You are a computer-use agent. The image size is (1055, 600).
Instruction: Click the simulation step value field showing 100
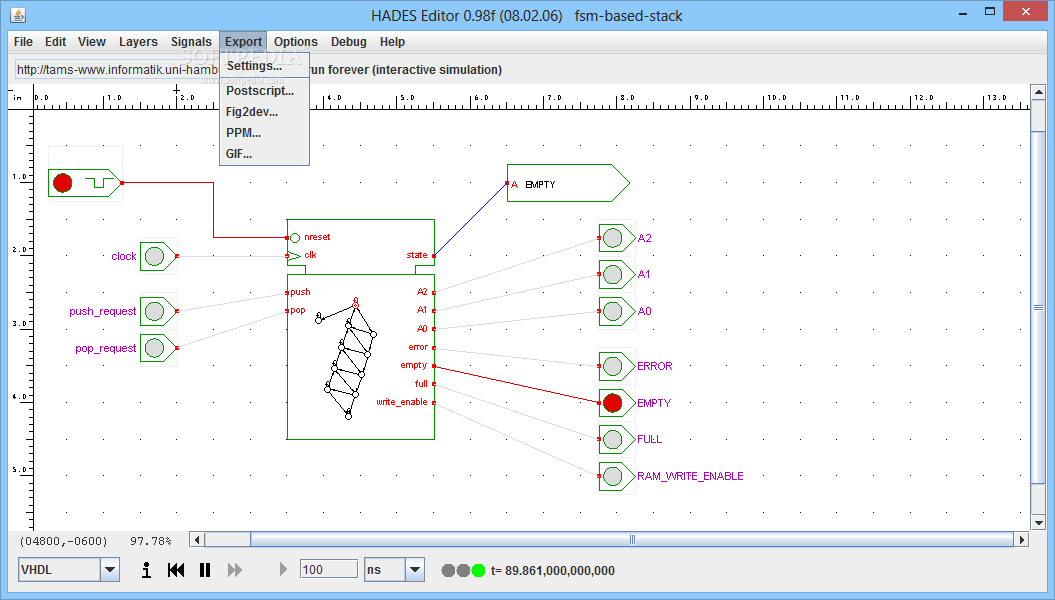[328, 569]
